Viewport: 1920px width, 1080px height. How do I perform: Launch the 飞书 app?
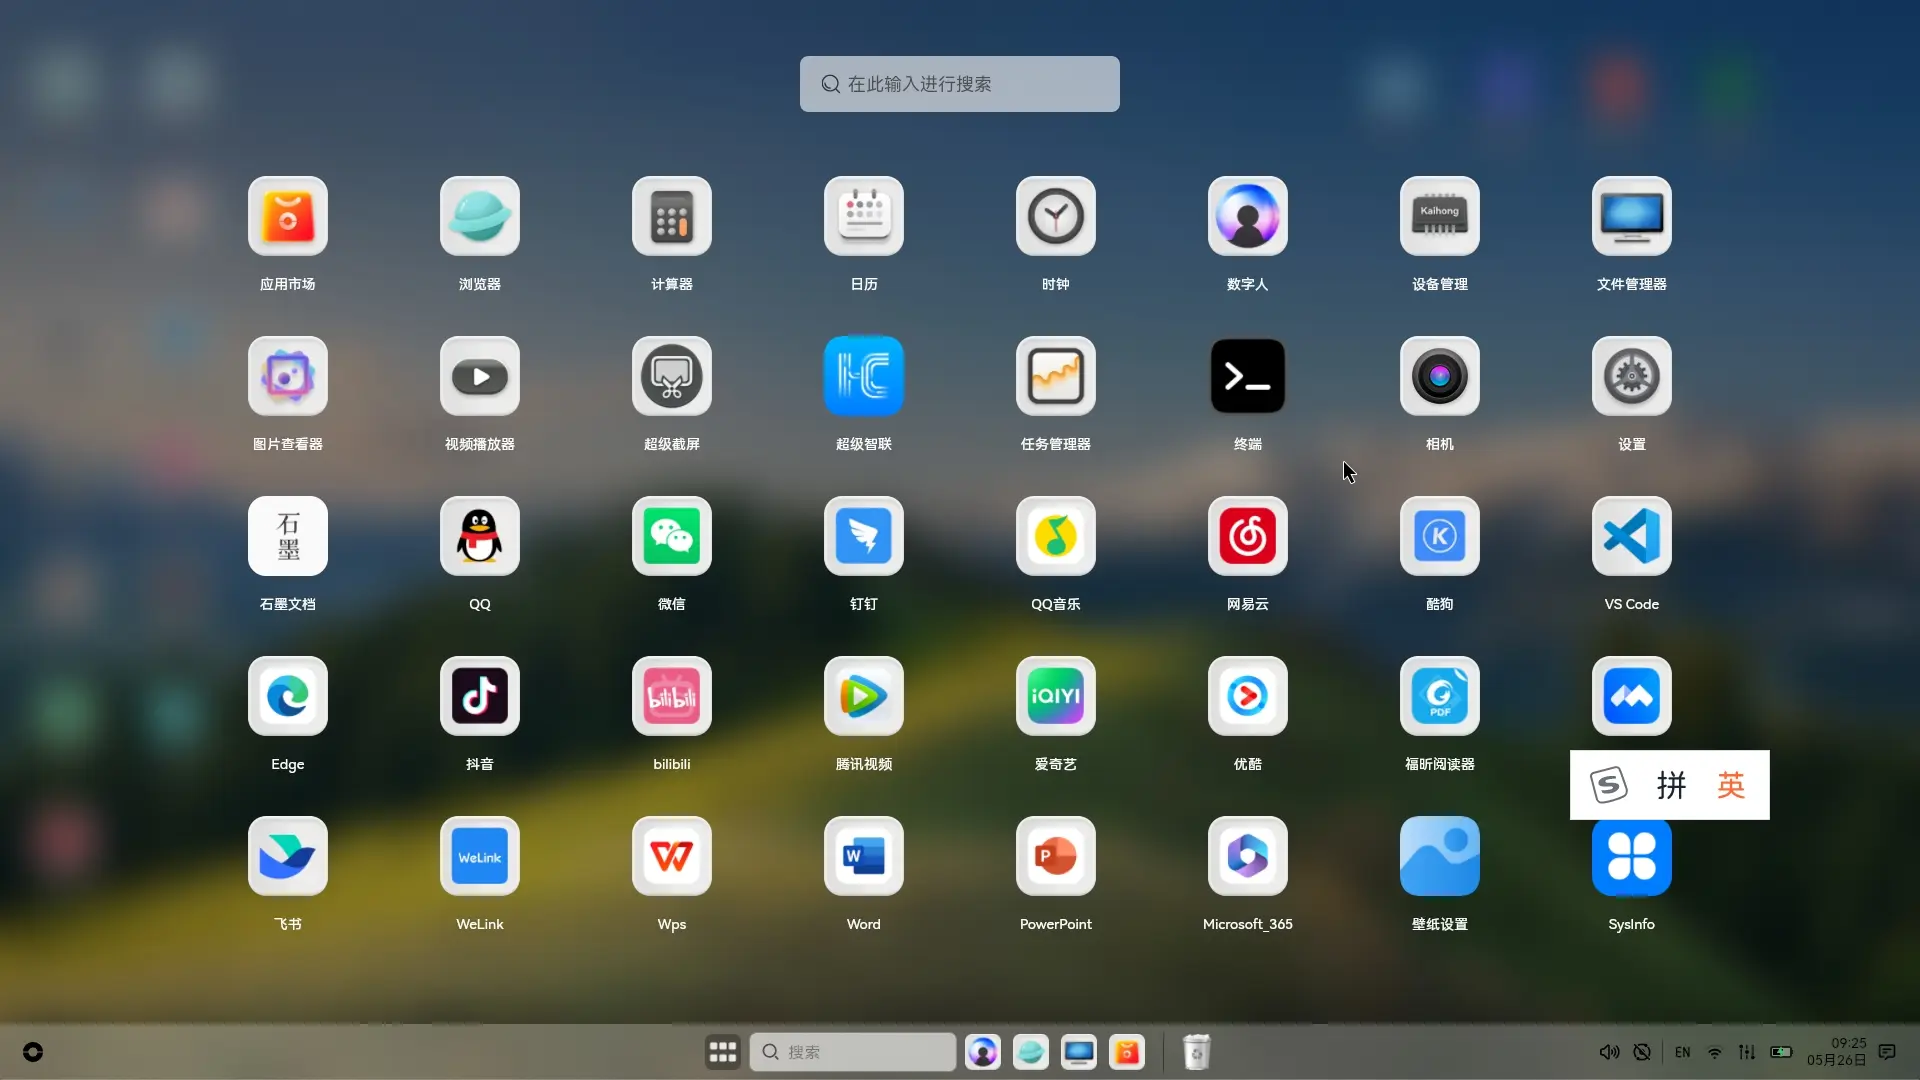pyautogui.click(x=288, y=856)
